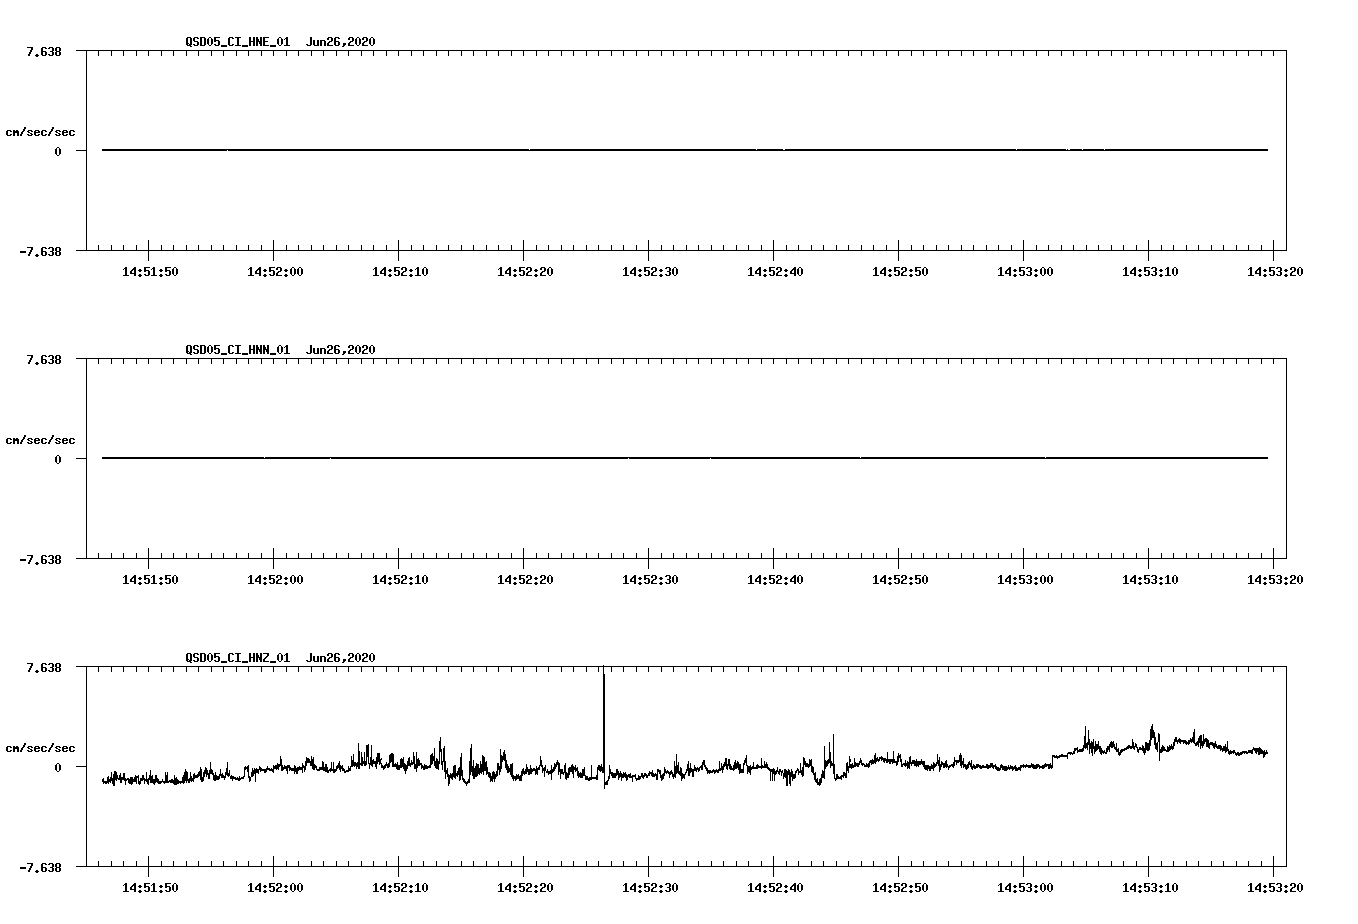The image size is (1358, 924).
Task: Choose the 14:53:20 time label under the HNZ plot
Action: coord(1274,887)
